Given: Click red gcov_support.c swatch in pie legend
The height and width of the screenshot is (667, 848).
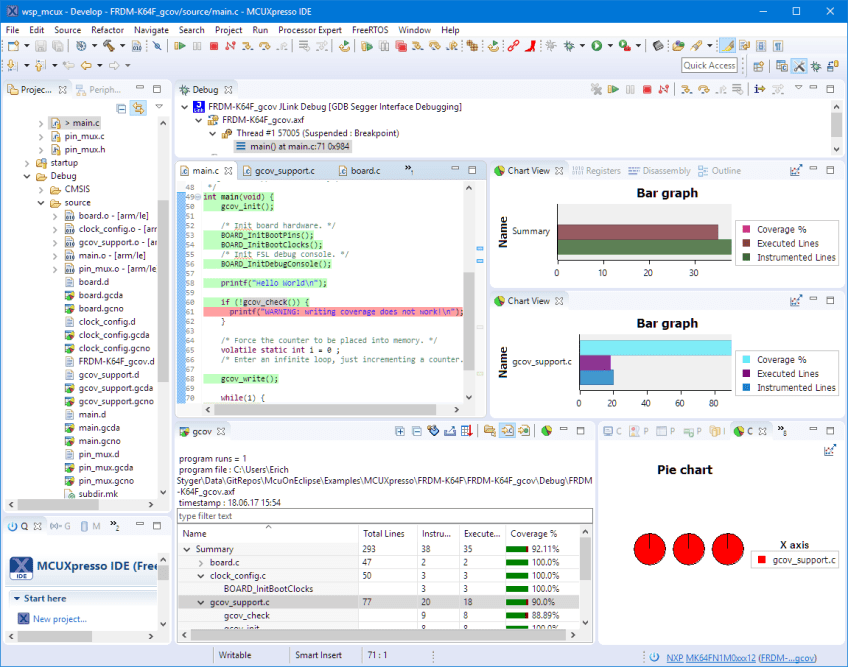Looking at the screenshot, I should point(761,560).
